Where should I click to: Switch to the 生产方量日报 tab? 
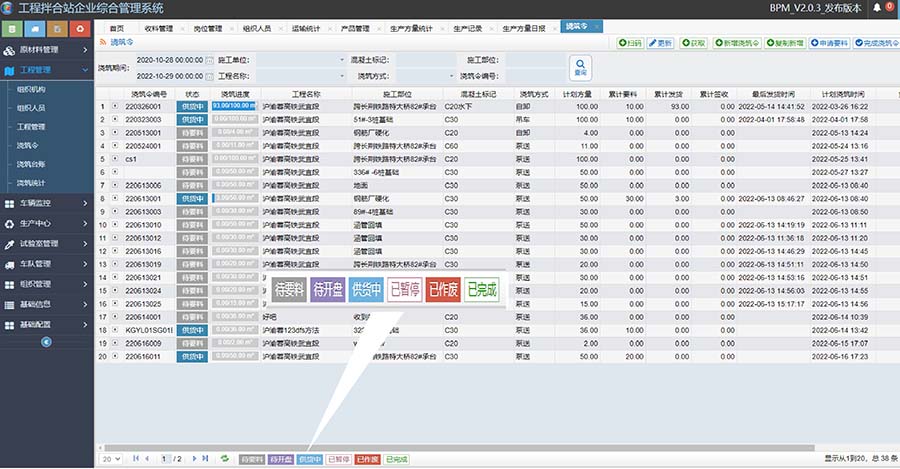coord(524,28)
